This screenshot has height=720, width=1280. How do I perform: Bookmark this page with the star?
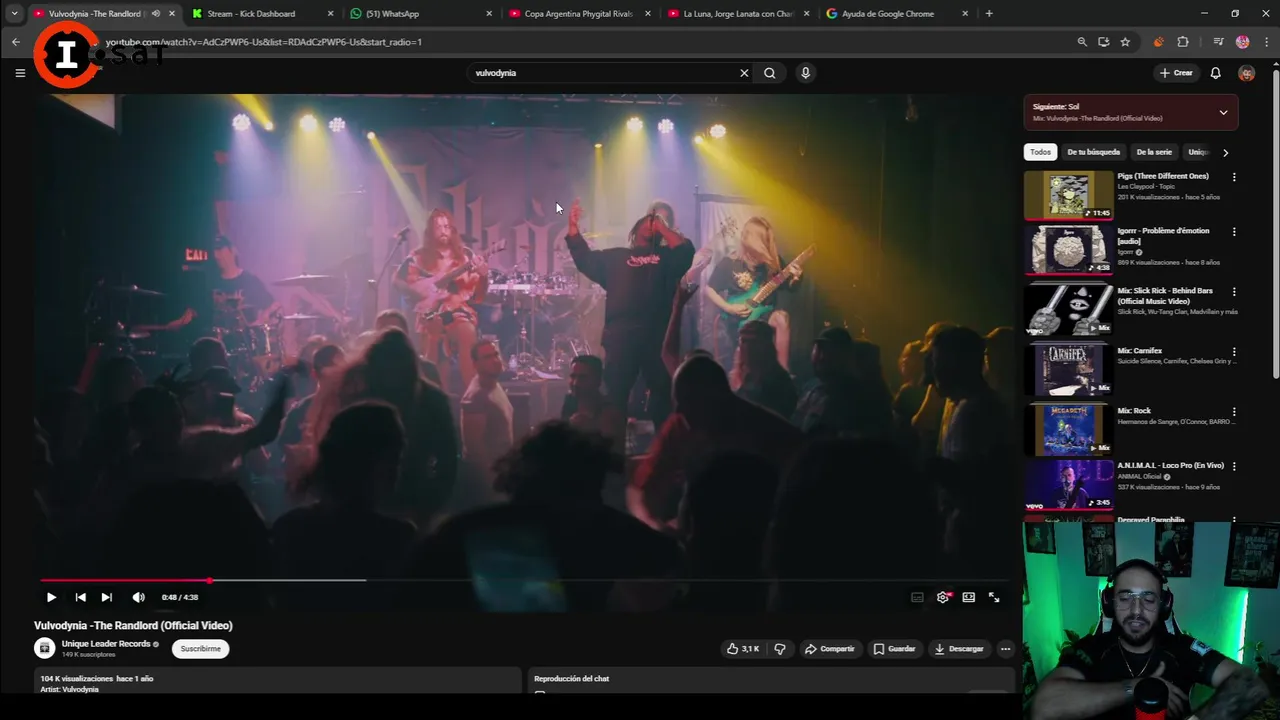[x=1125, y=42]
